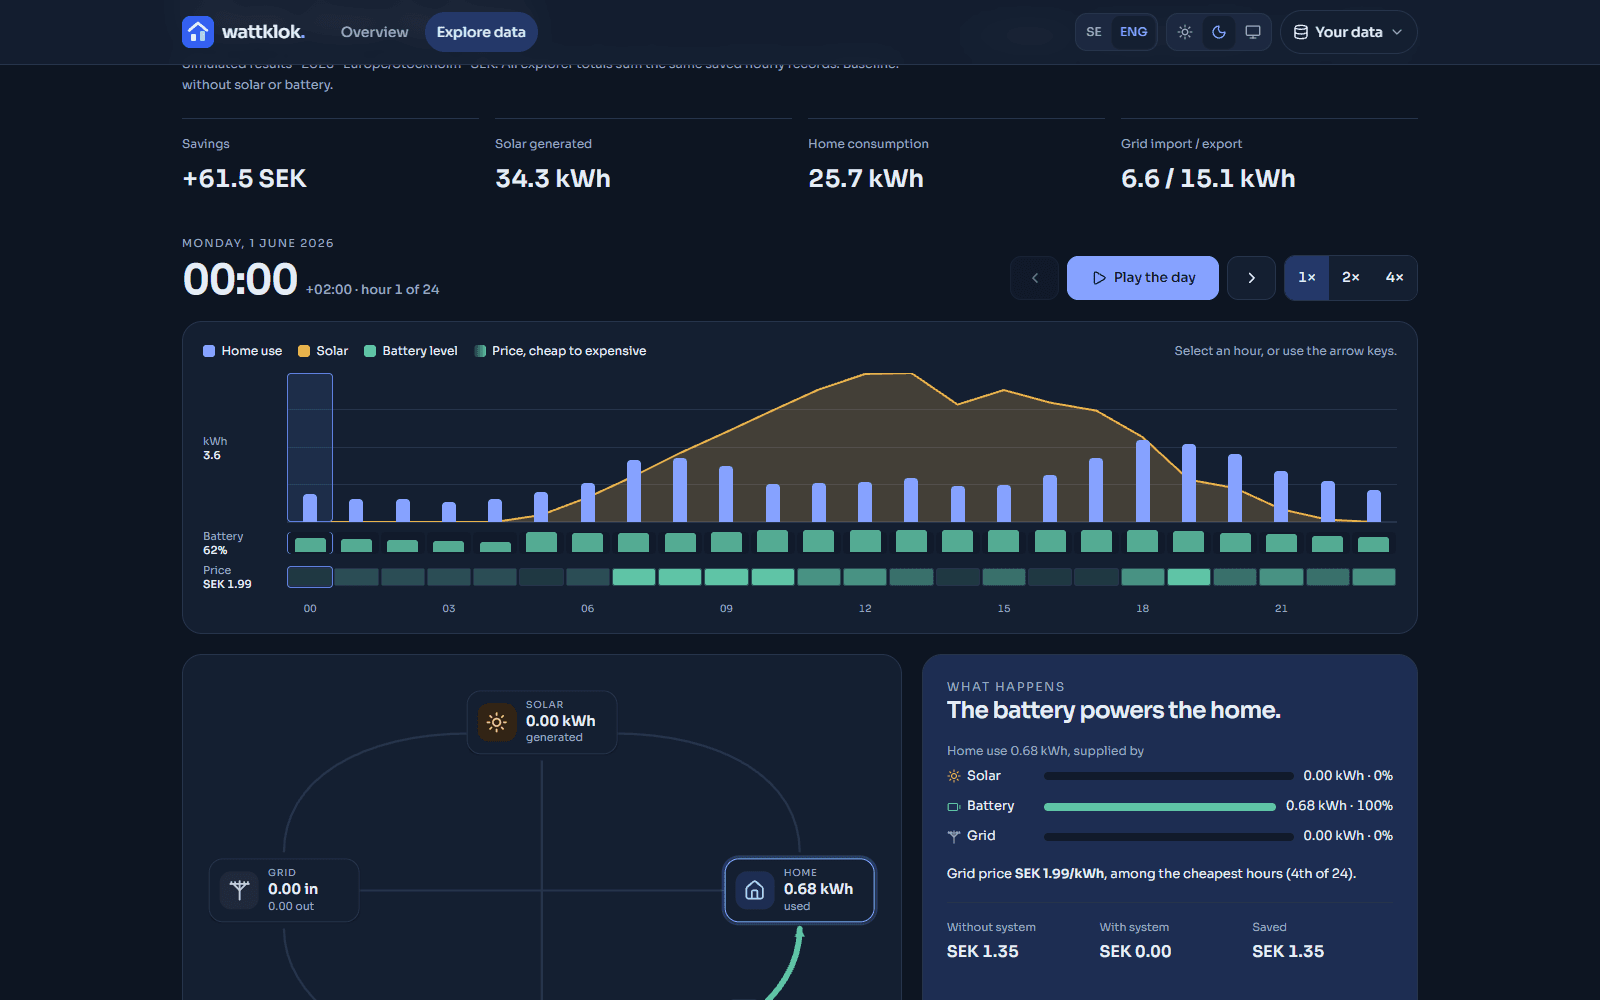This screenshot has height=1000, width=1600.
Task: Select the 12 hour label on the axis
Action: pyautogui.click(x=865, y=608)
